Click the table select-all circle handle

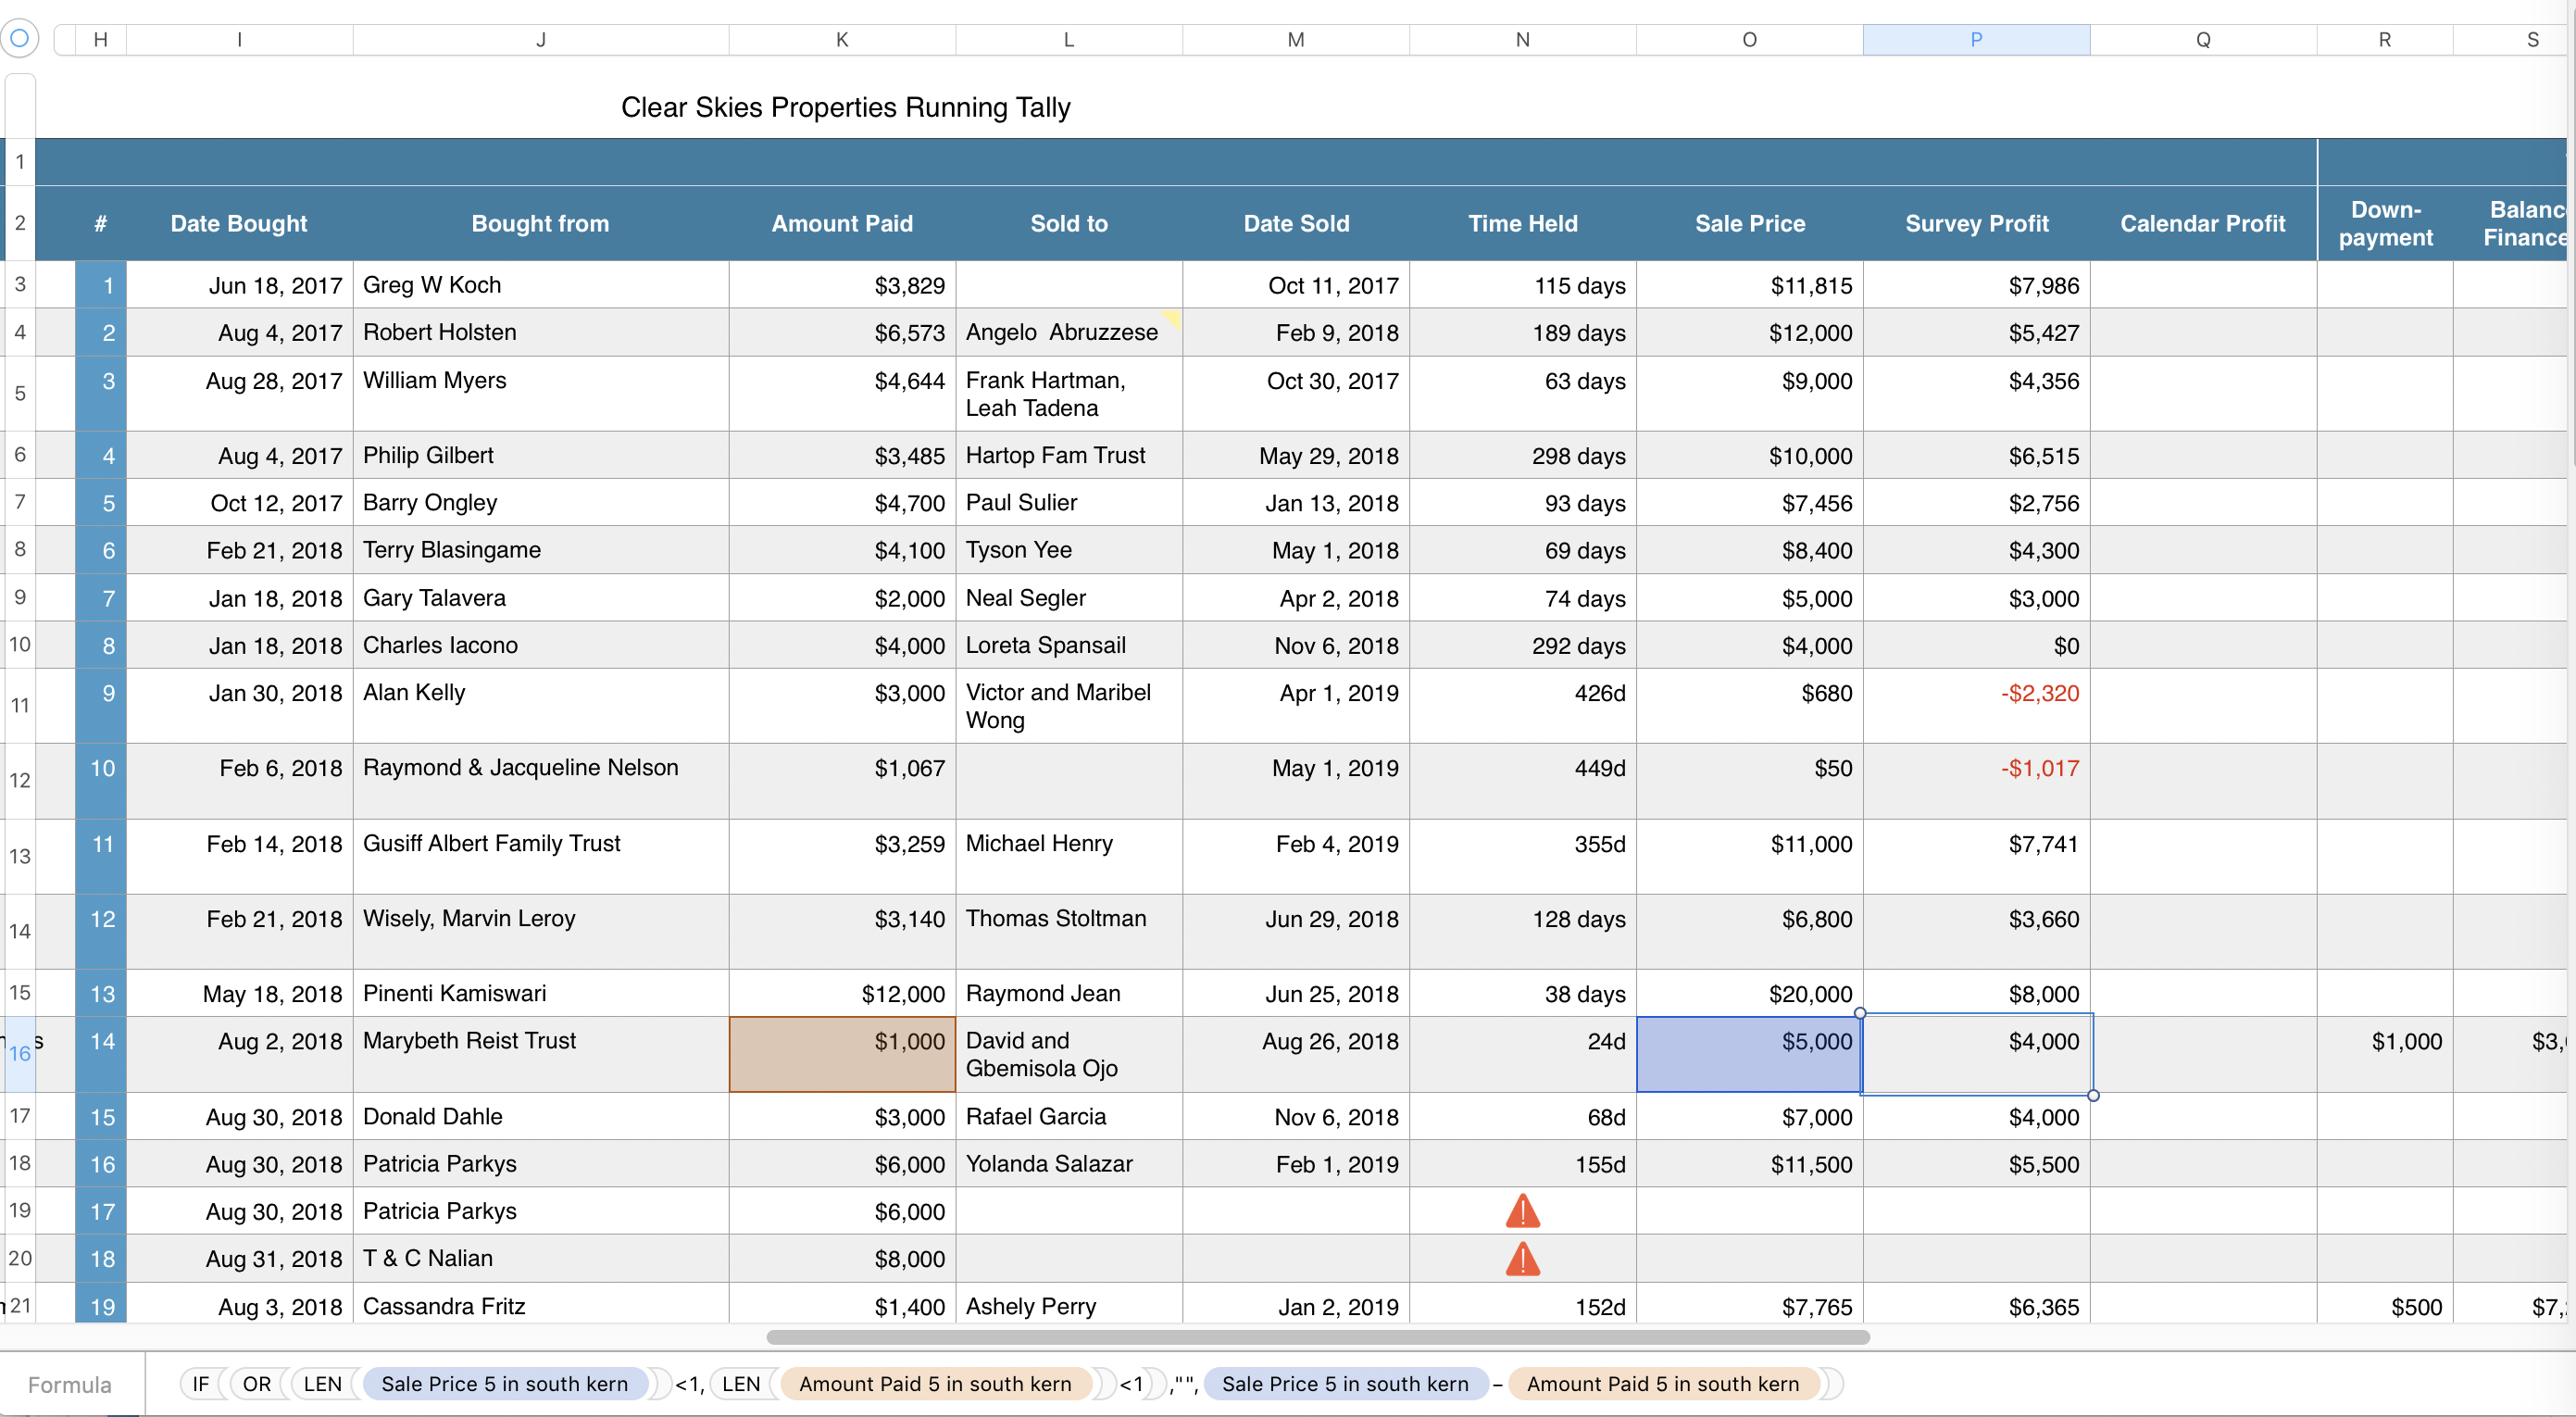19,38
